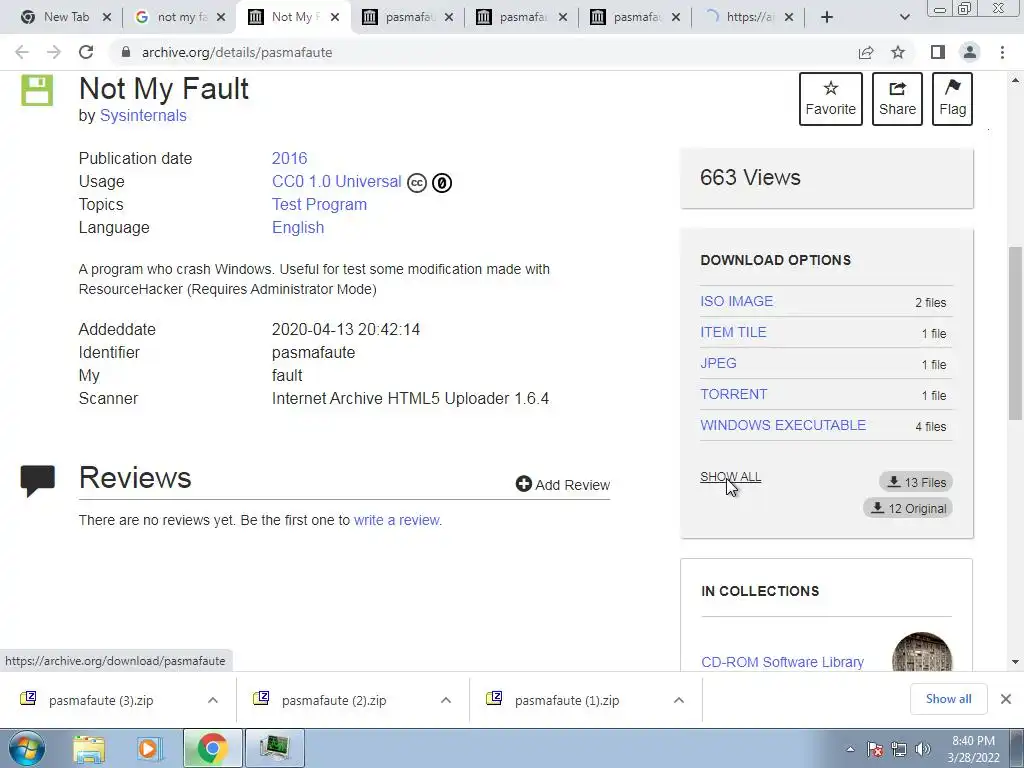Download the 12 Original files
Viewport: 1024px width, 768px height.
pyautogui.click(x=908, y=508)
